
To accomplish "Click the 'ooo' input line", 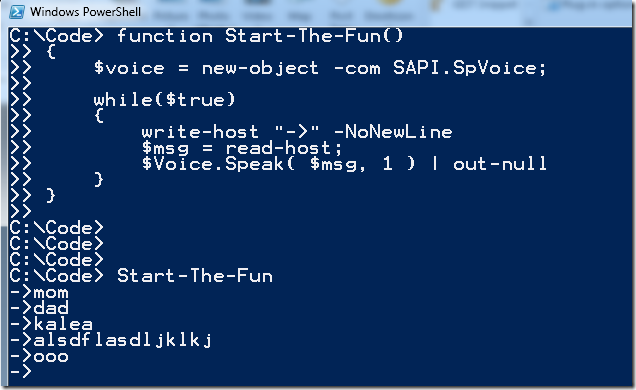I will (39, 356).
